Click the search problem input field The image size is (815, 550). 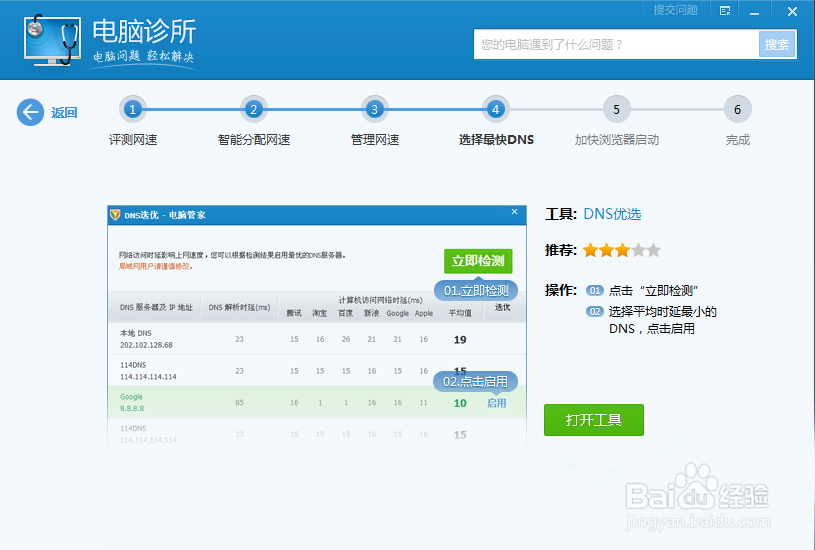(616, 45)
